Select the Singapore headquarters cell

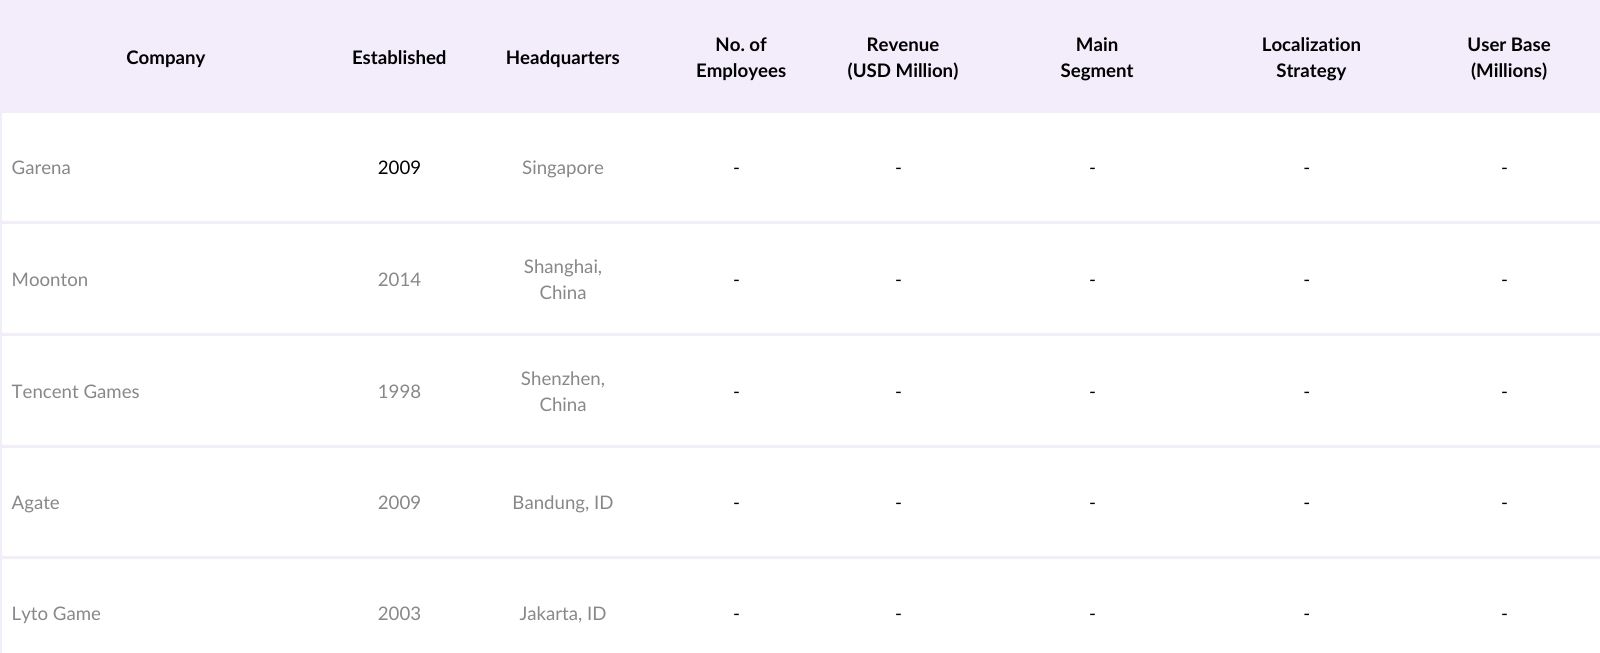pyautogui.click(x=562, y=168)
